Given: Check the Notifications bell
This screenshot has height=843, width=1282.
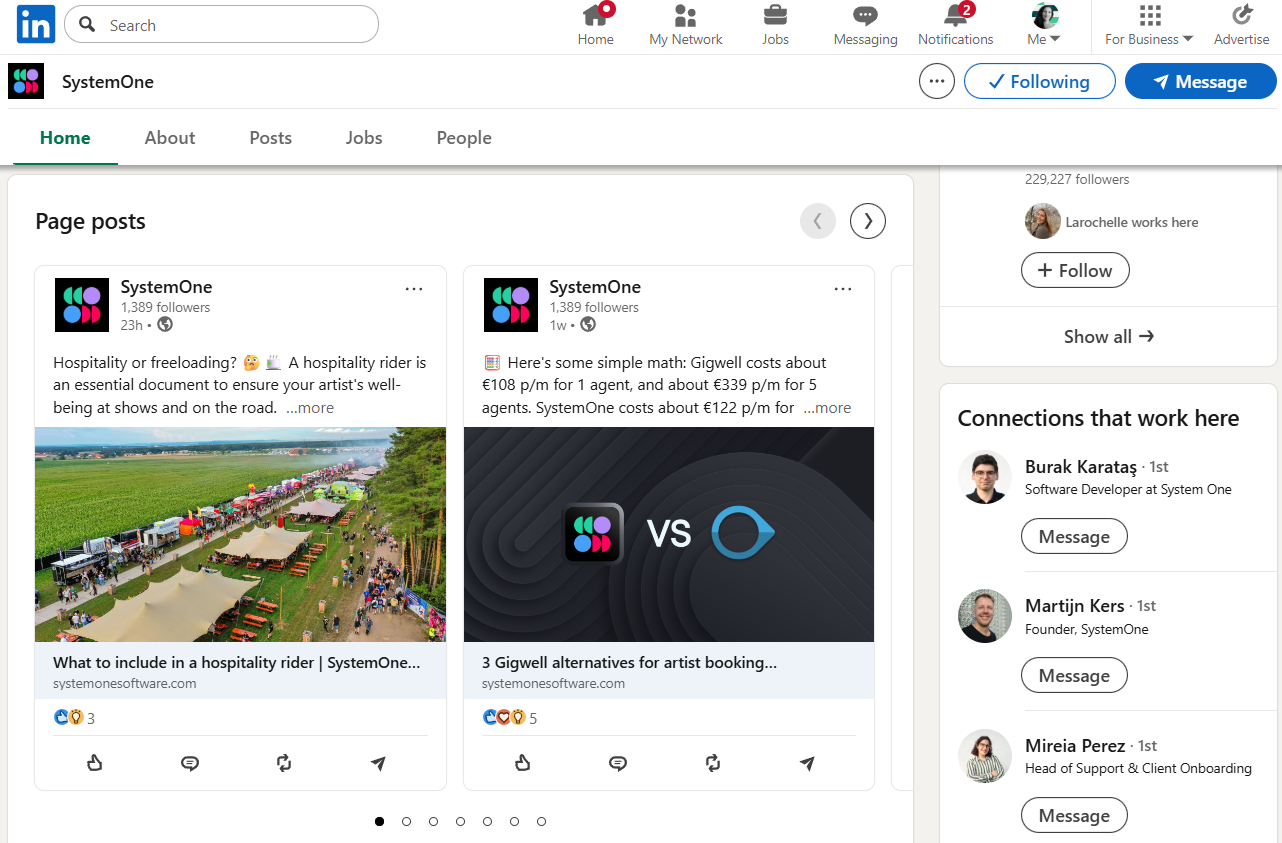Looking at the screenshot, I should [956, 25].
